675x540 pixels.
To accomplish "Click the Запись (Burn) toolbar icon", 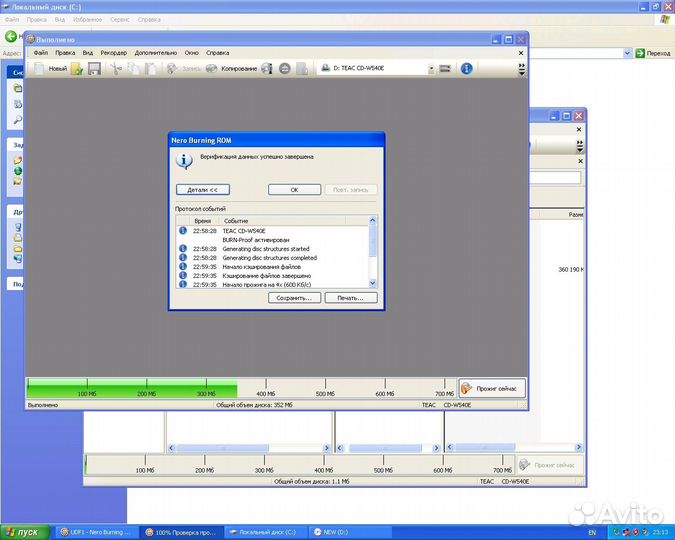I will tap(184, 69).
